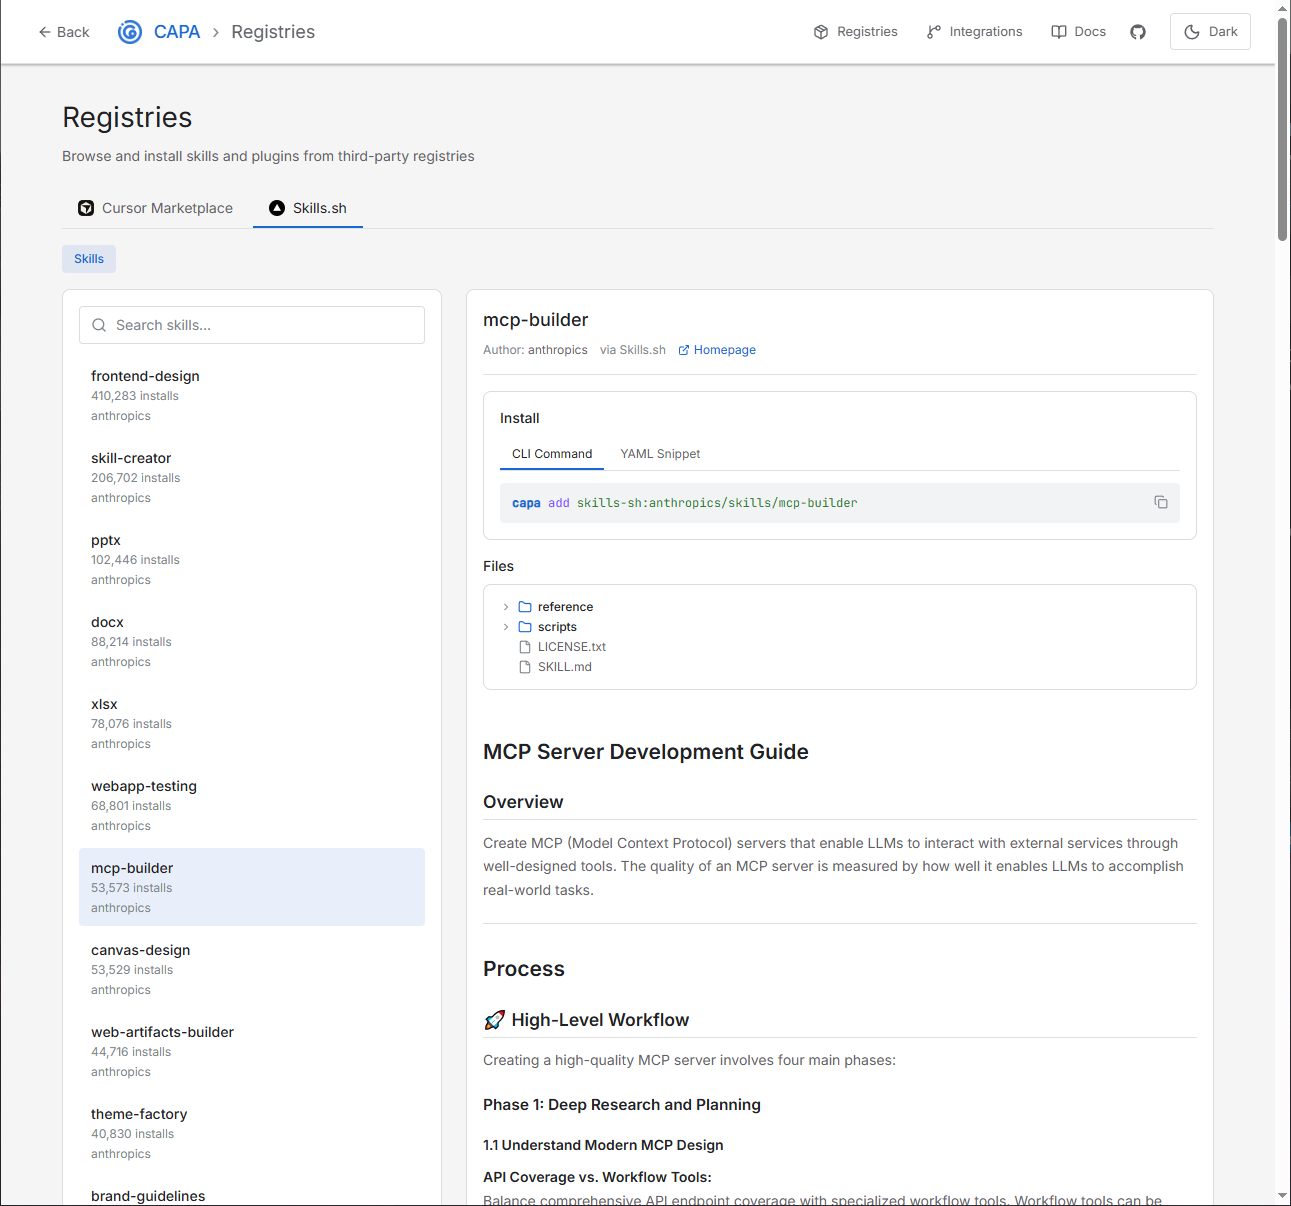
Task: Select the docx skill
Action: pos(252,641)
